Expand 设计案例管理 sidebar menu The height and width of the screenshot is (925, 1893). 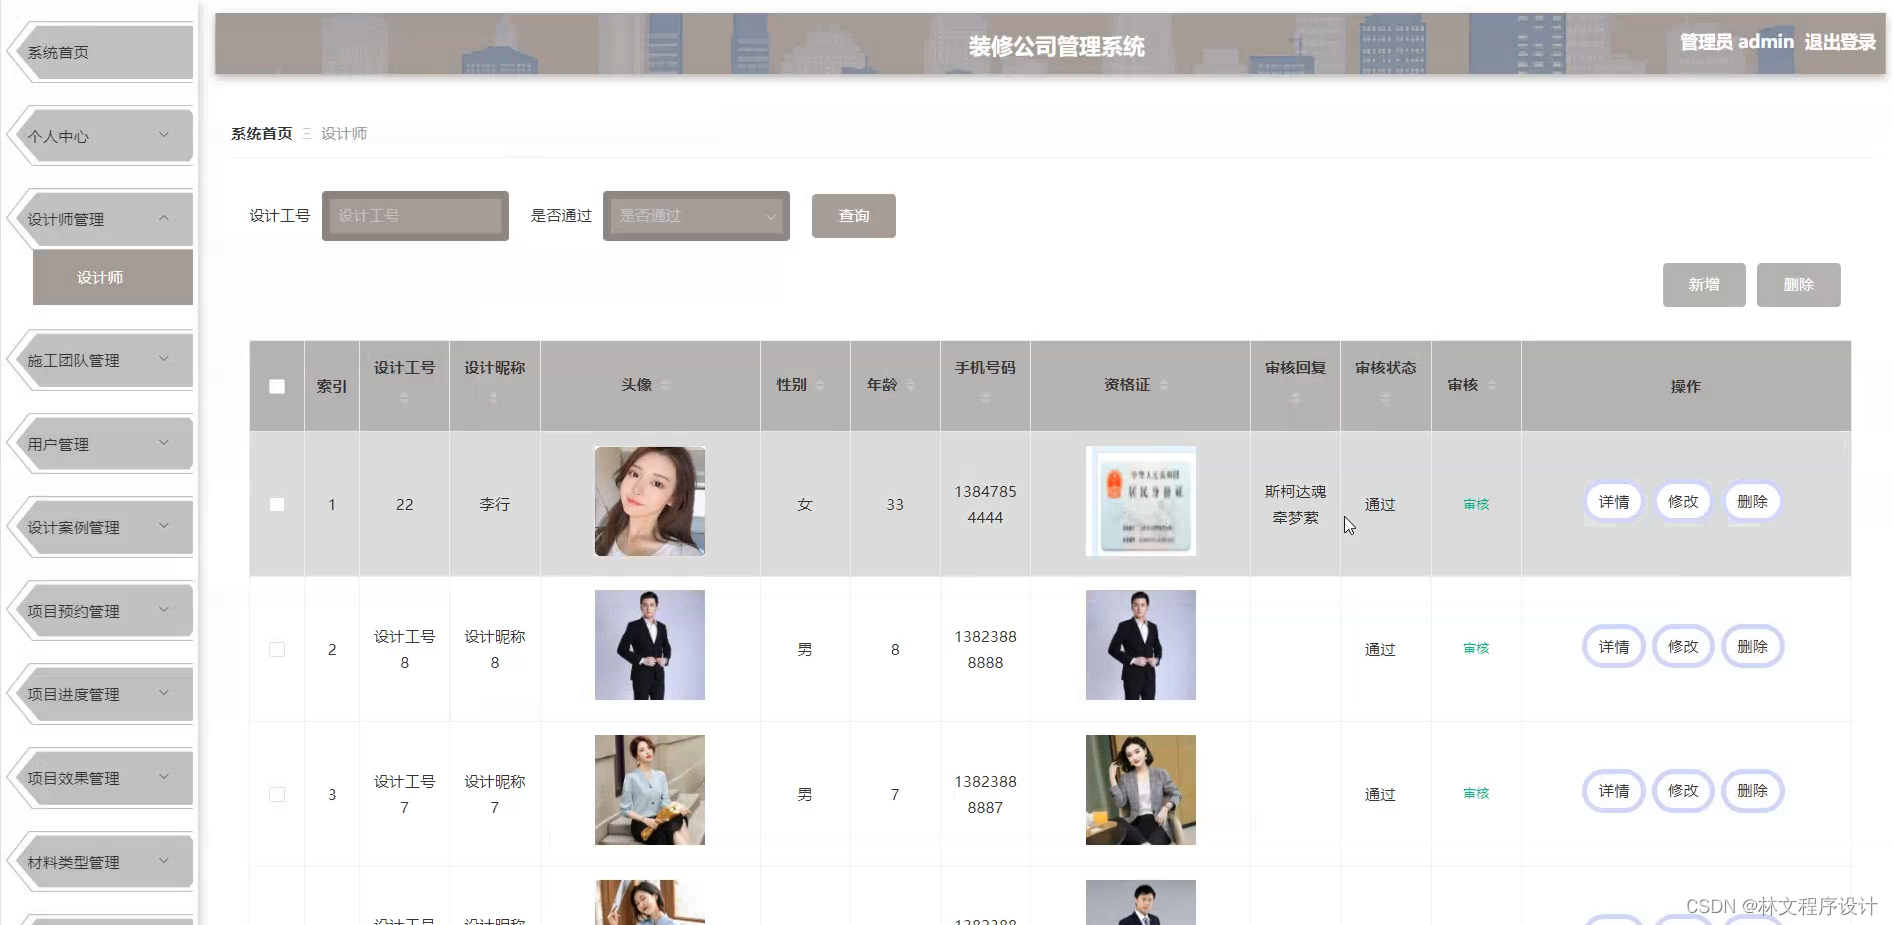(x=102, y=526)
